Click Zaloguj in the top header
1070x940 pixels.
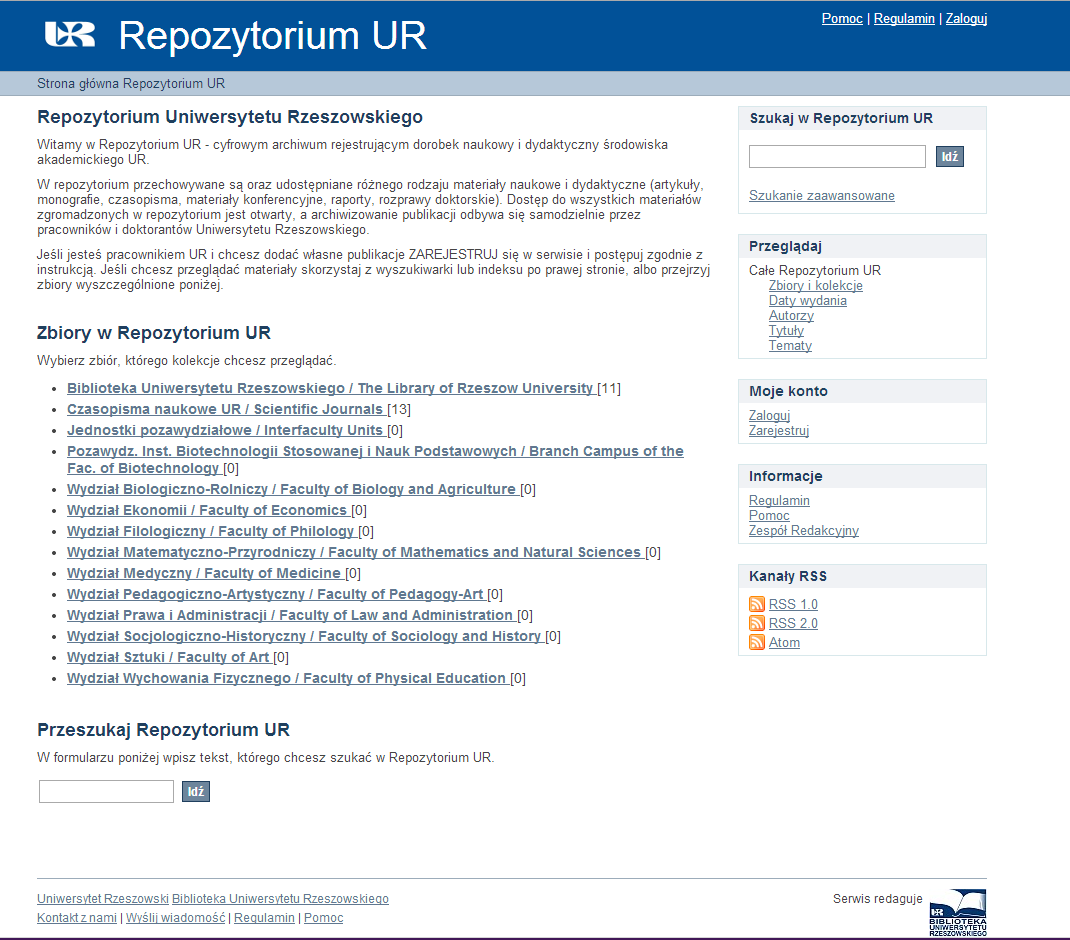966,18
